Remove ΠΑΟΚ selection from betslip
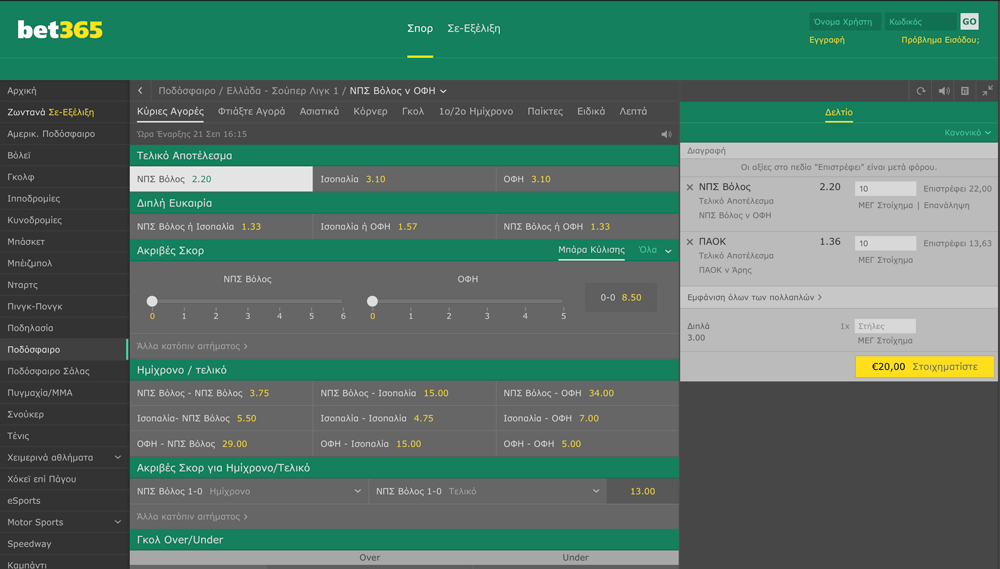Image resolution: width=1000 pixels, height=569 pixels. pos(689,242)
